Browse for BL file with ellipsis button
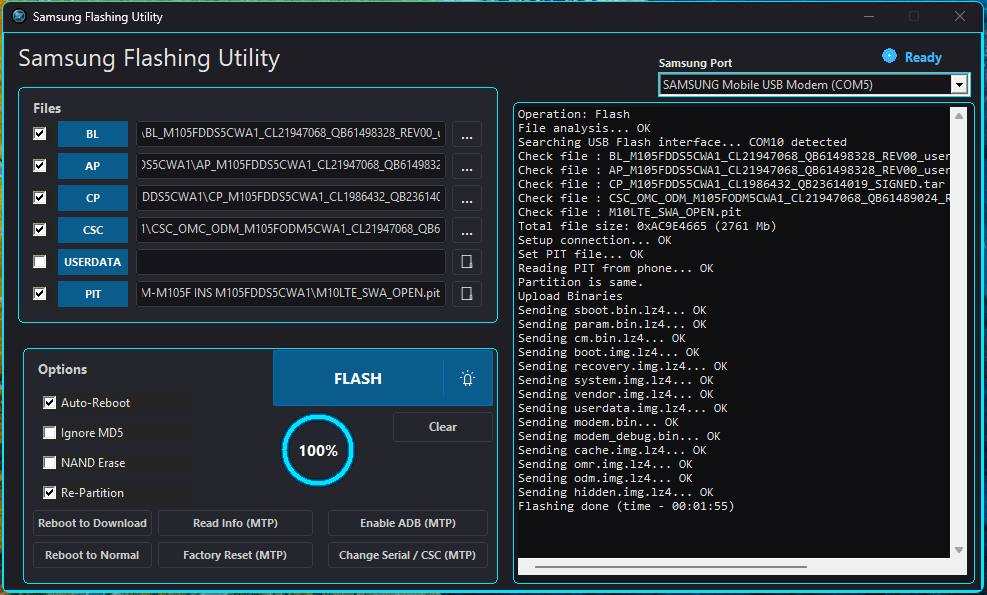987x595 pixels. [x=466, y=135]
